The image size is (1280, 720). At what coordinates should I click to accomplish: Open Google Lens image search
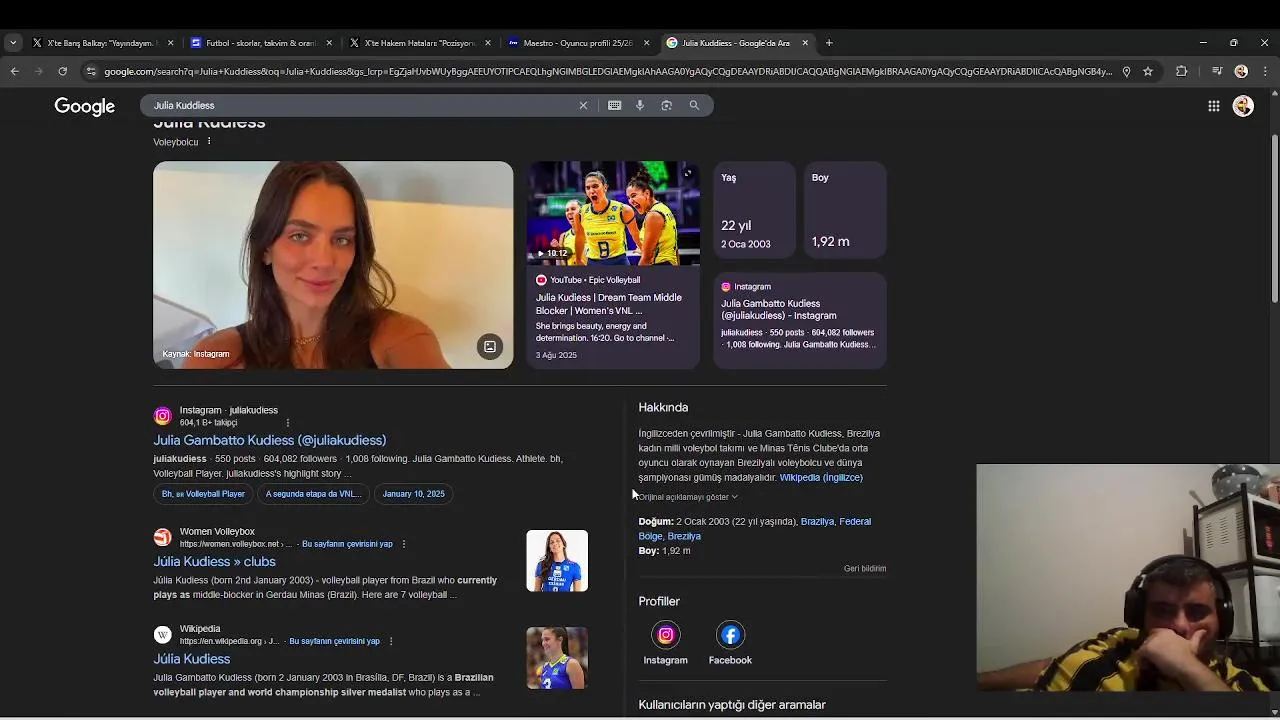666,105
